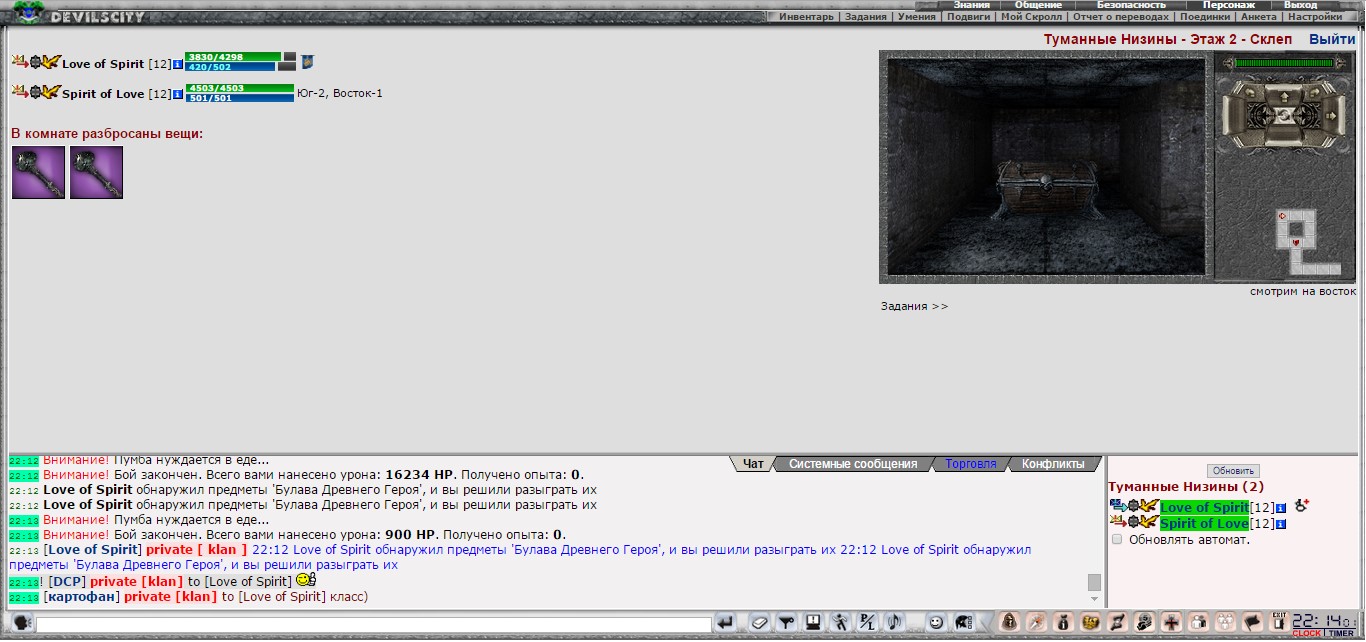Viewport: 1366px width, 642px height.
Task: Click the gold pile icon in bottom toolbar
Action: (1090, 622)
